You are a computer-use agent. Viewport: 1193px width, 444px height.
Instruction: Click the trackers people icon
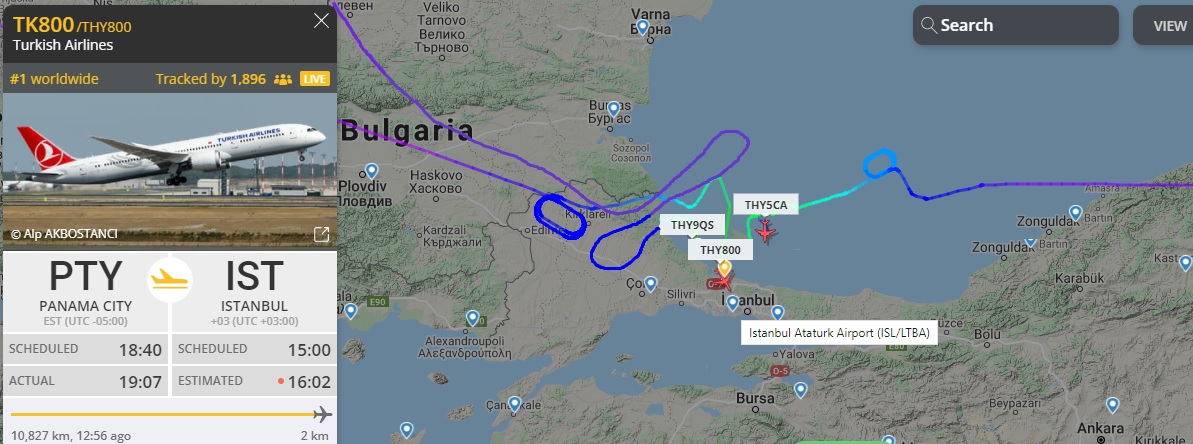[x=283, y=79]
